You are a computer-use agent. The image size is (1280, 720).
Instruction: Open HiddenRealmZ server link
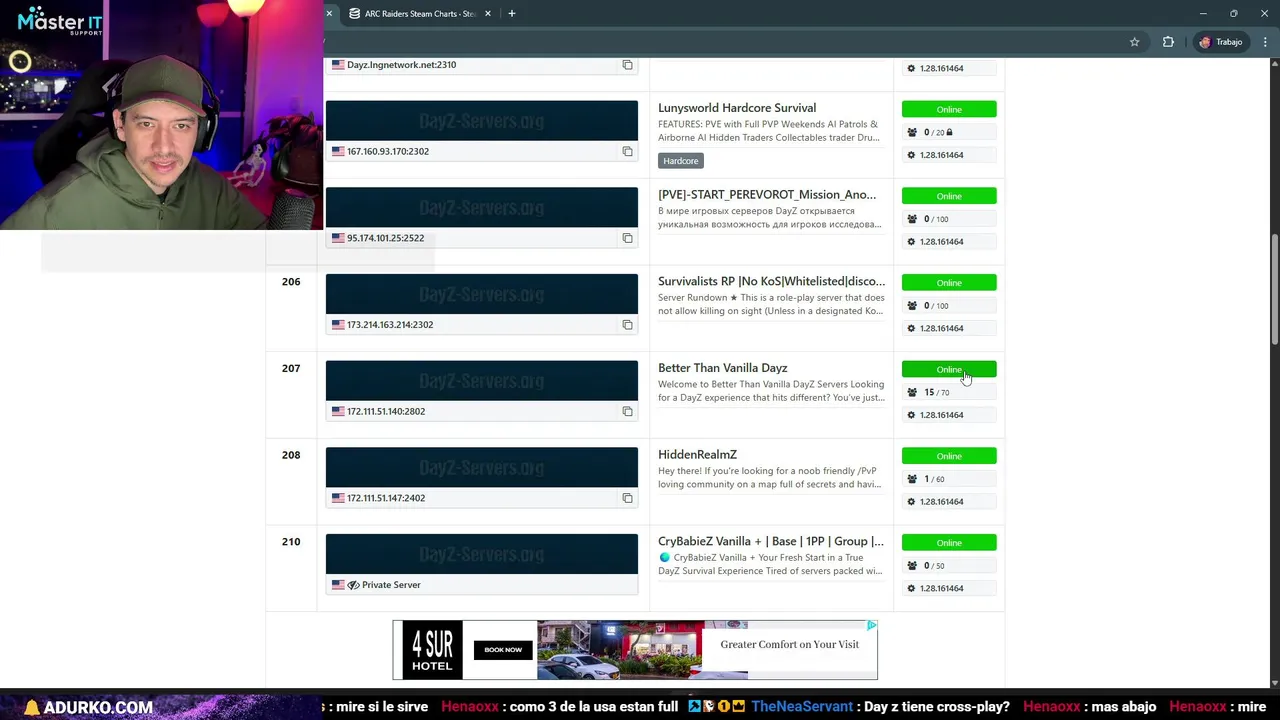697,455
